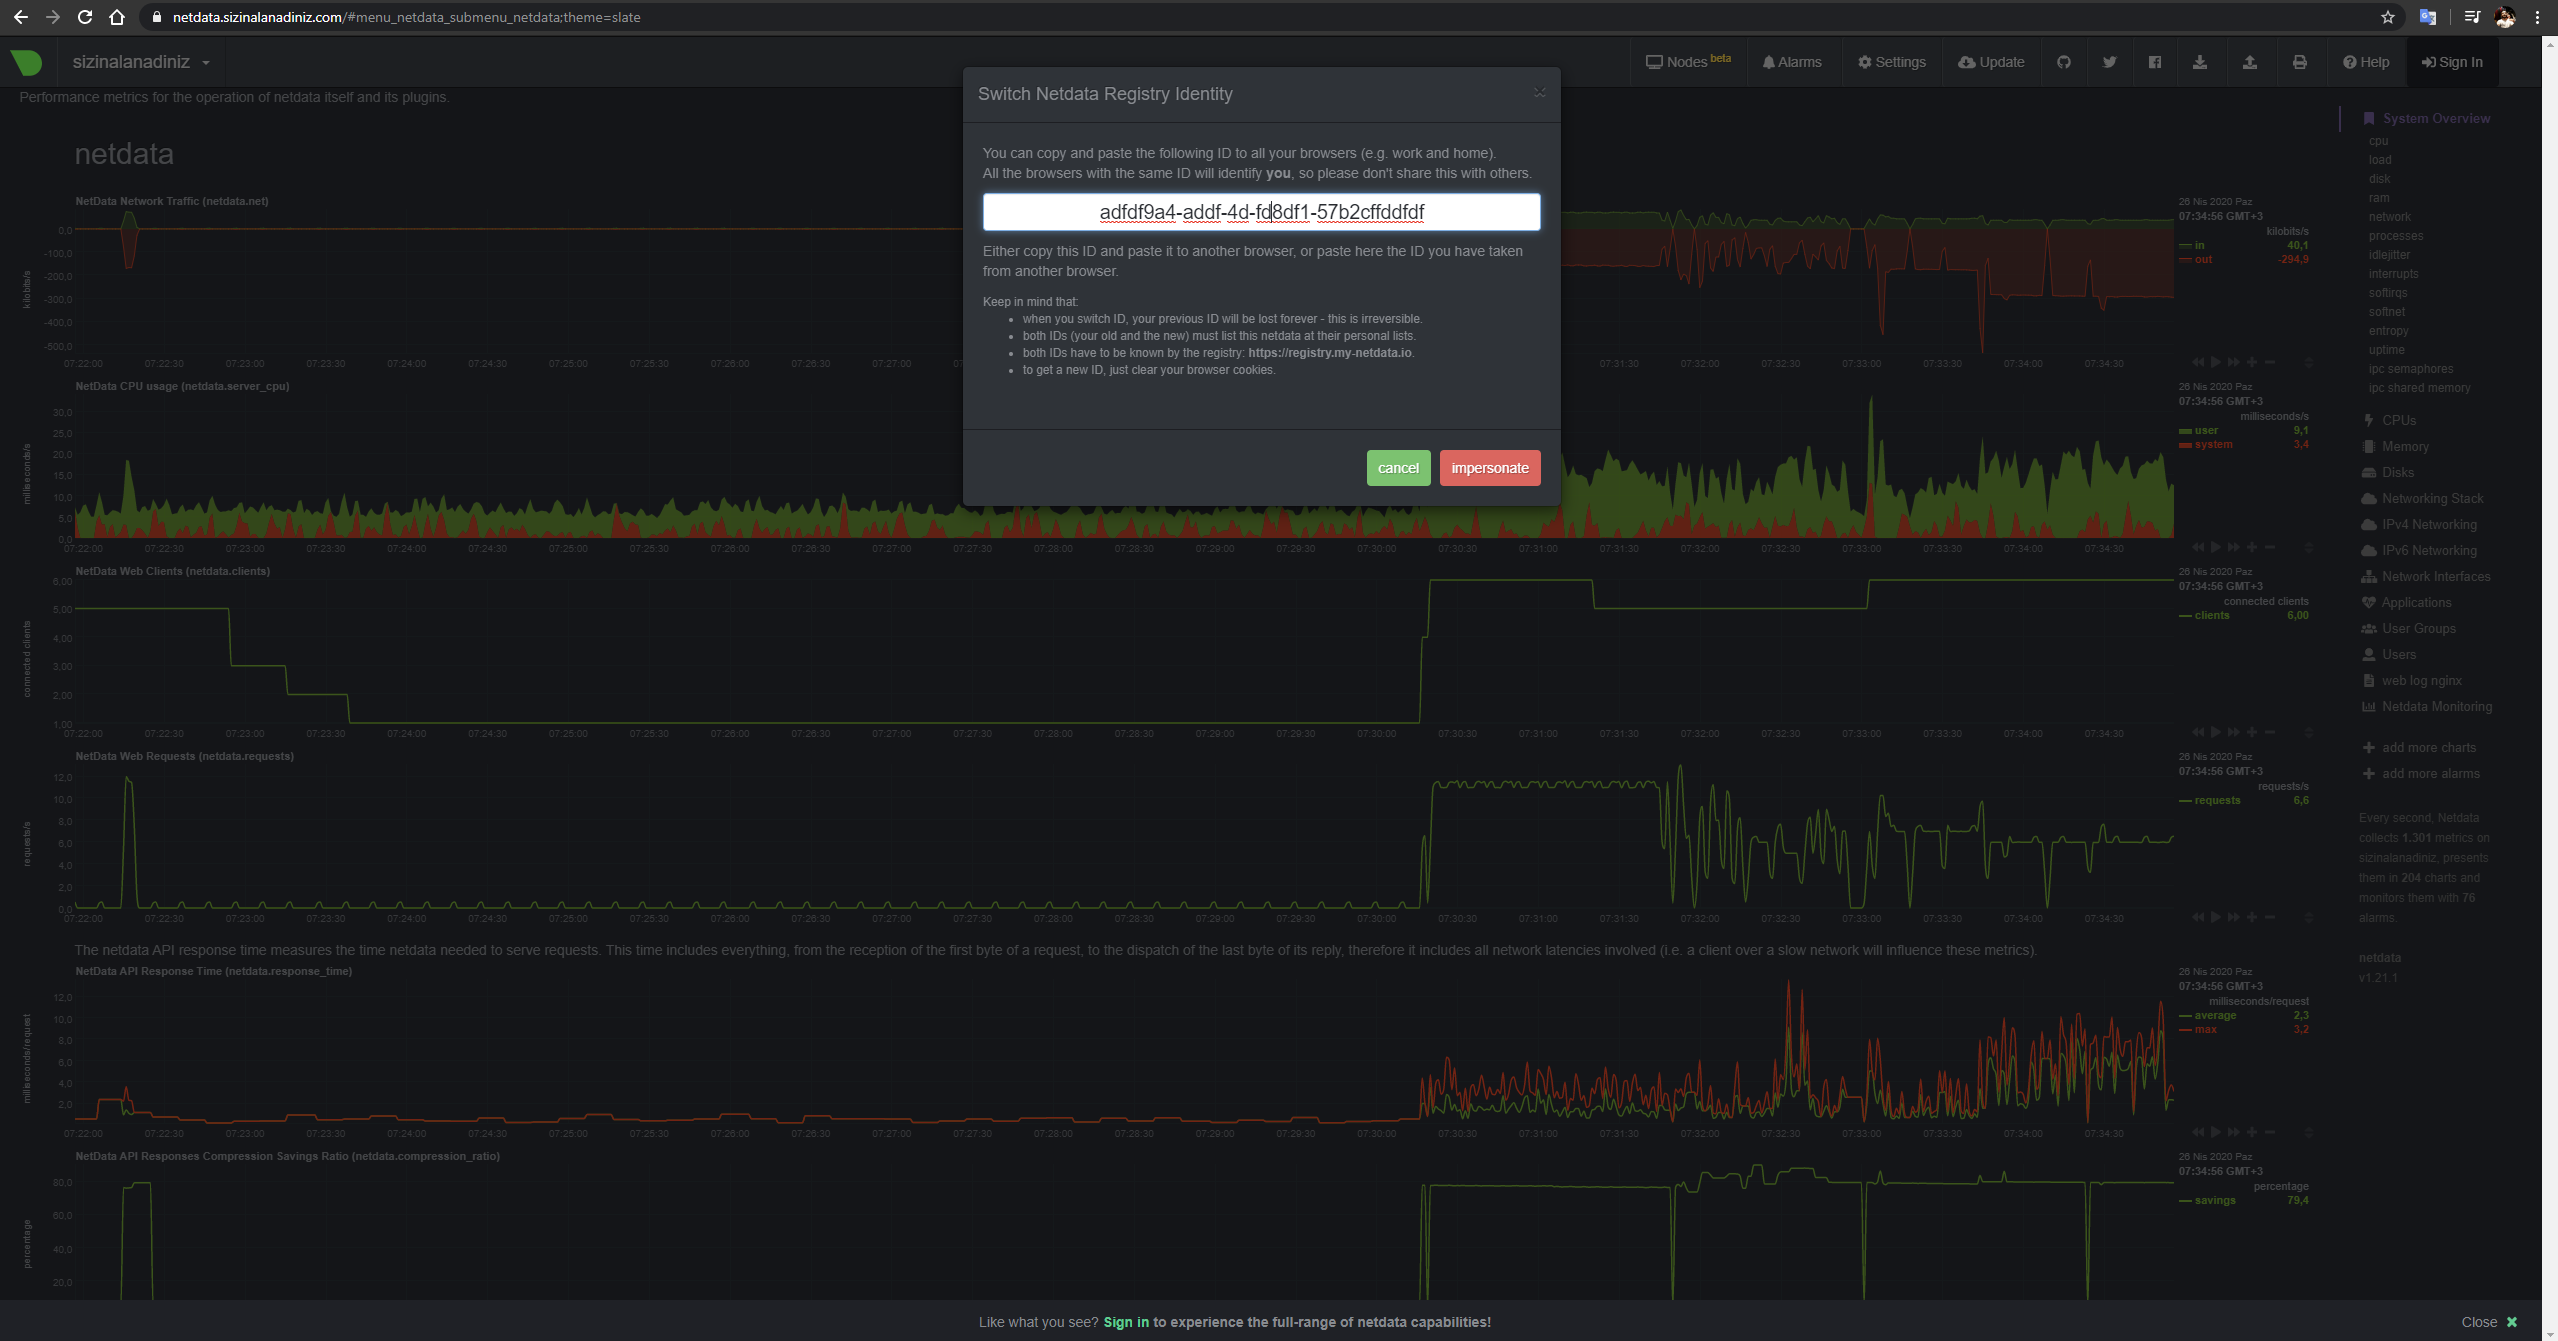Zoom out the Web Requests chart
Screen dimensions: 2558x1341
[2270, 917]
